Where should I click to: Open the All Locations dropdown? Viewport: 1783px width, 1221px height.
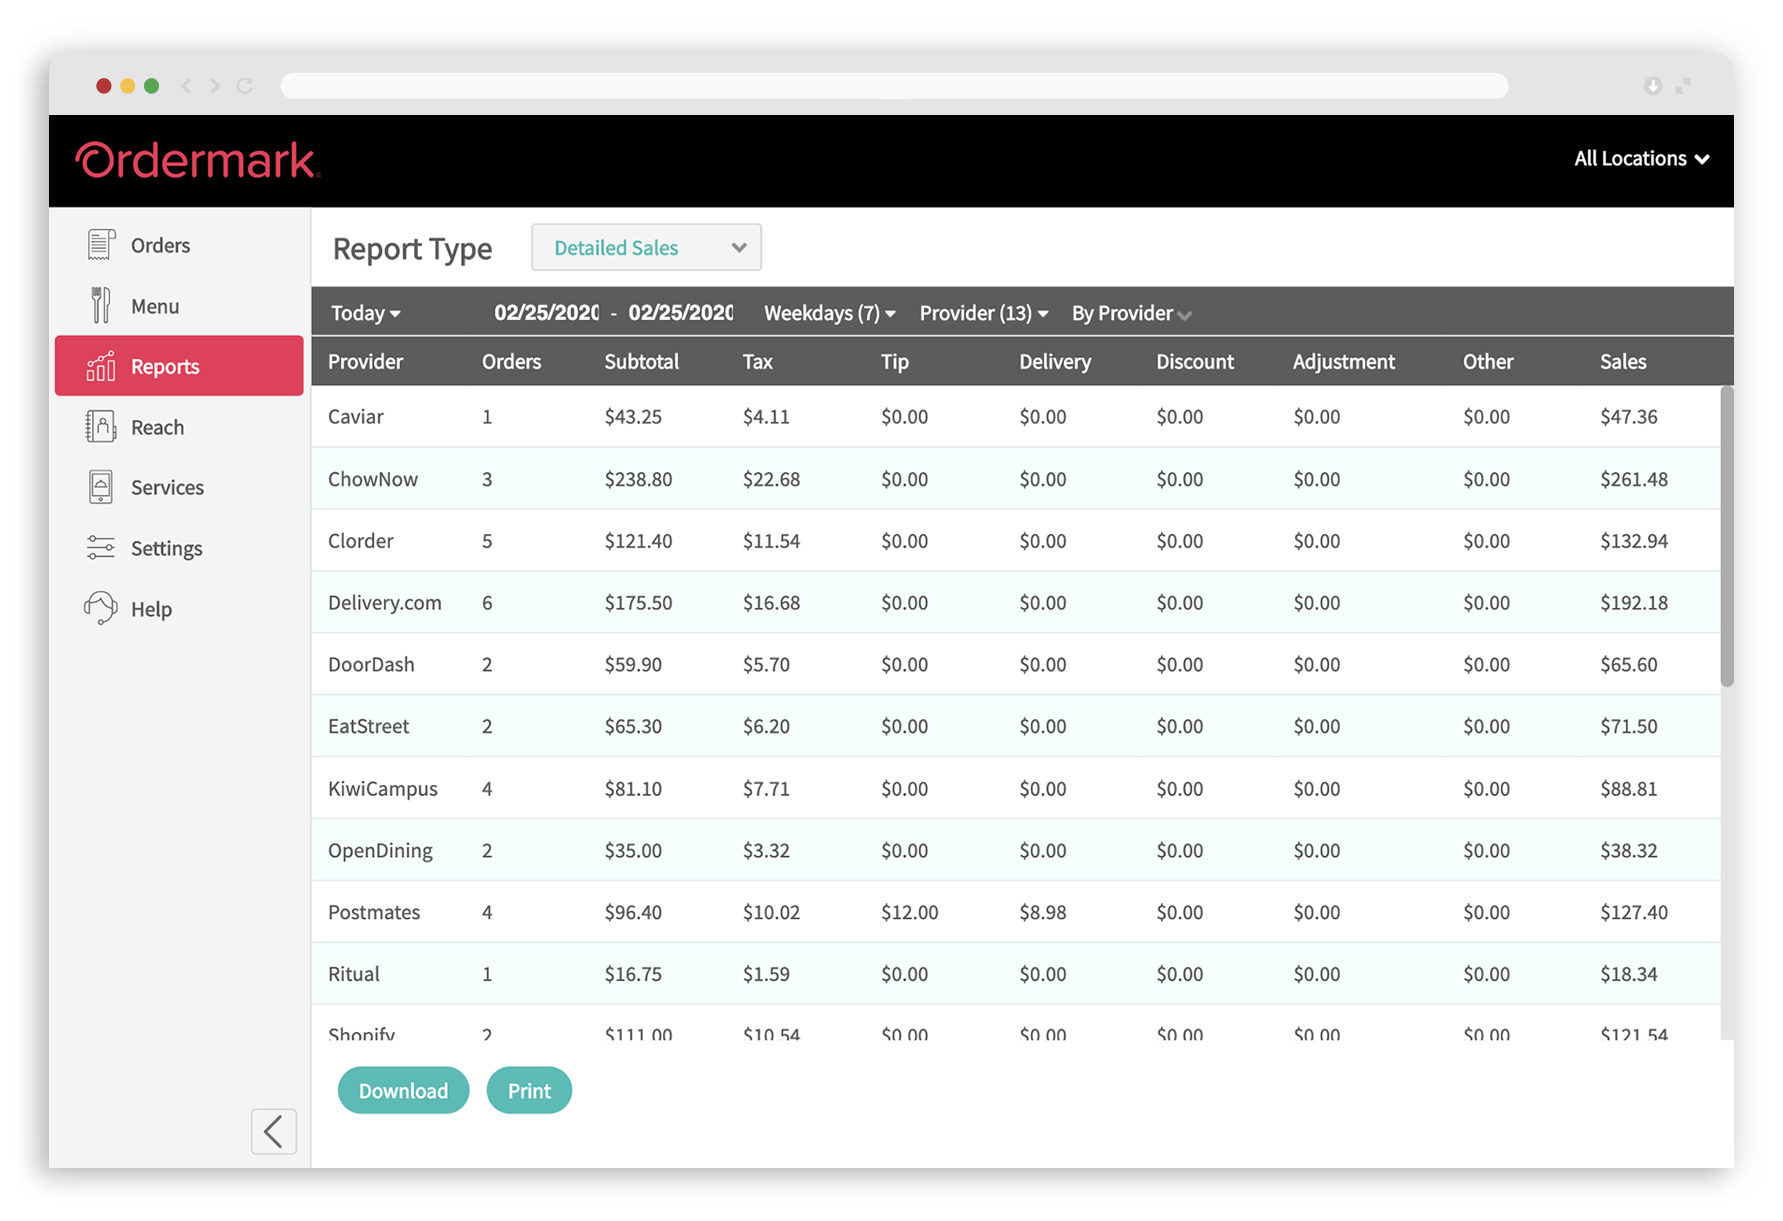point(1641,158)
